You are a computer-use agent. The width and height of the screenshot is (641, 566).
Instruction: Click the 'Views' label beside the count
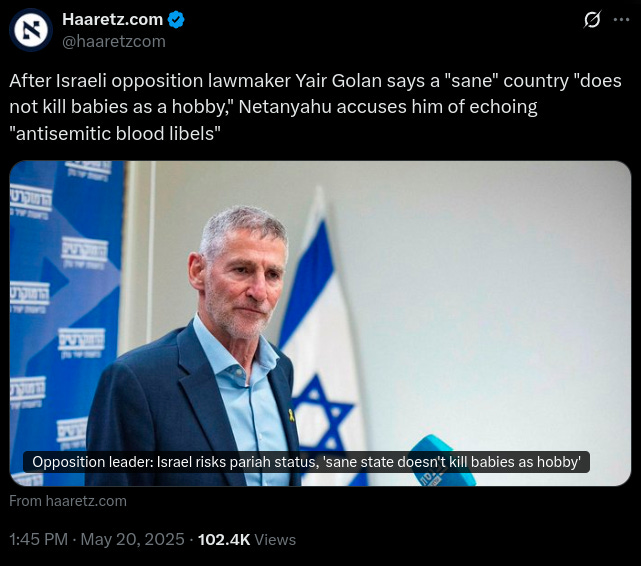[275, 540]
